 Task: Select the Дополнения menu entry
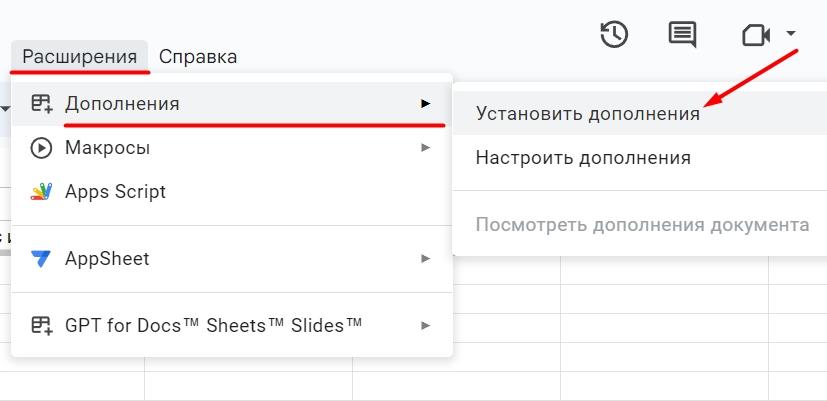pyautogui.click(x=122, y=103)
